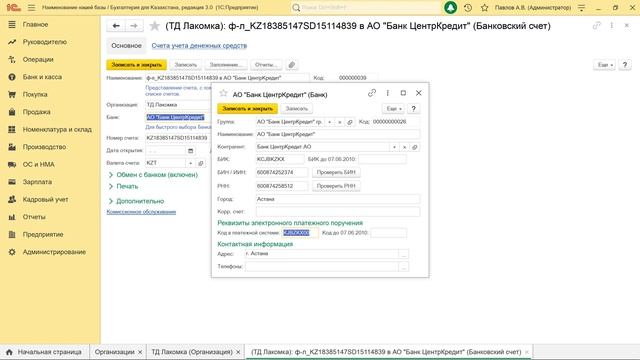Click Записать и закрыть in bank dialog
Image resolution: width=640 pixels, height=360 pixels.
(x=247, y=109)
